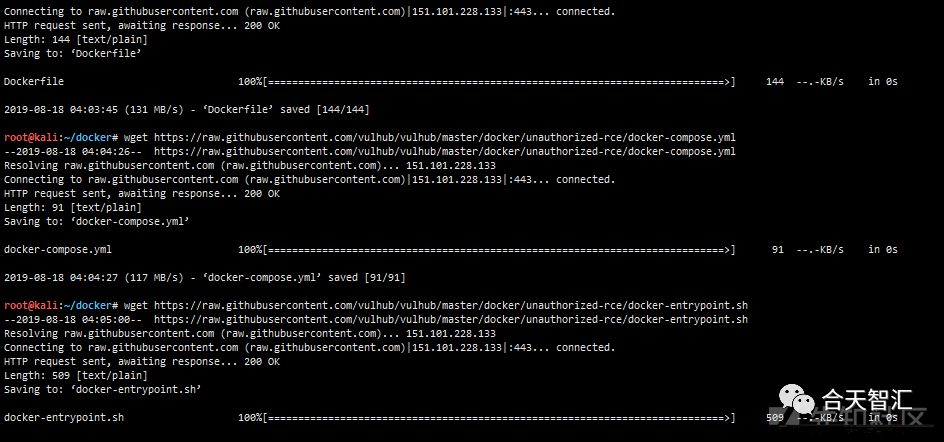Image resolution: width=944 pixels, height=442 pixels.
Task: Click the docker-entrypoint.sh download progress bar
Action: pyautogui.click(x=486, y=417)
